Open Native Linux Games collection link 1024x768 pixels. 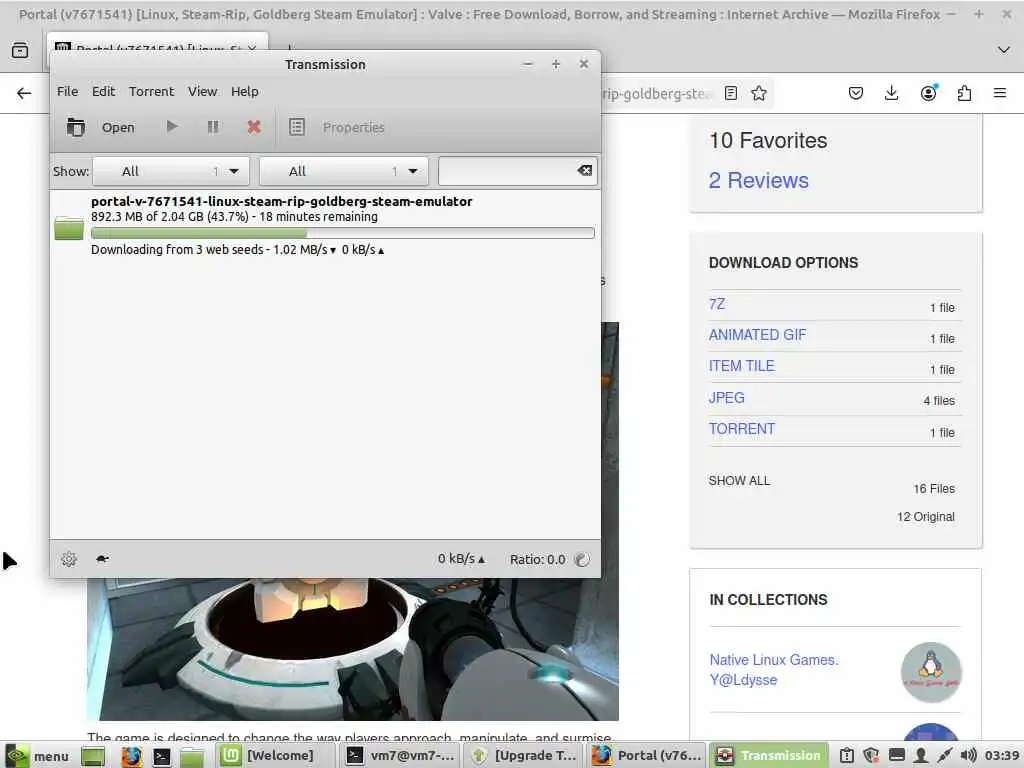(774, 669)
